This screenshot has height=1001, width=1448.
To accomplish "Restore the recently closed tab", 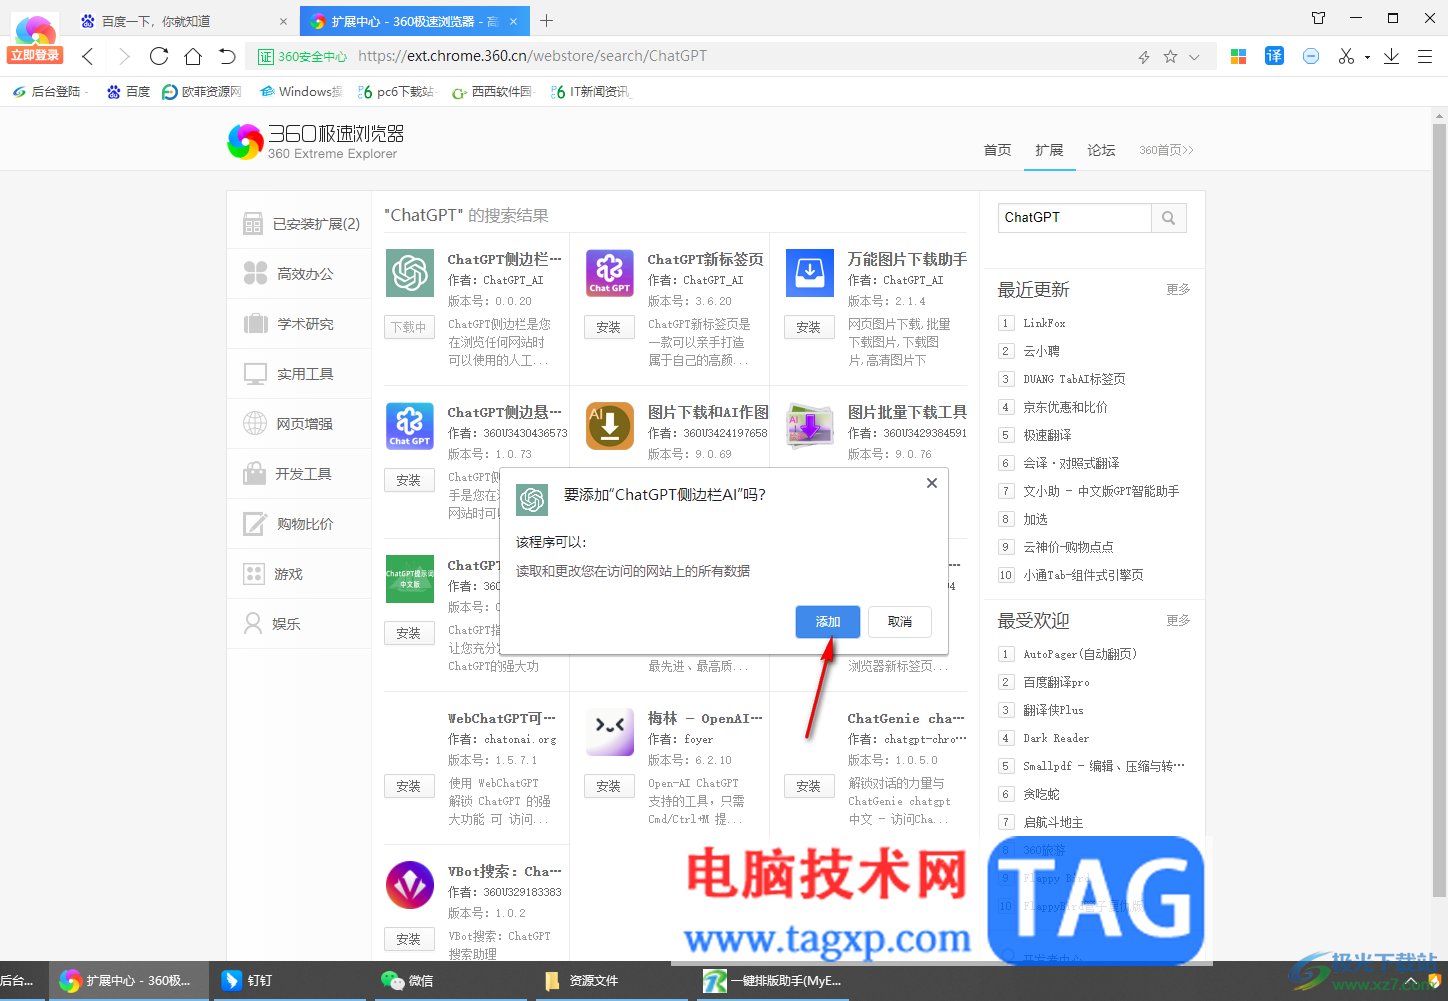I will 227,56.
